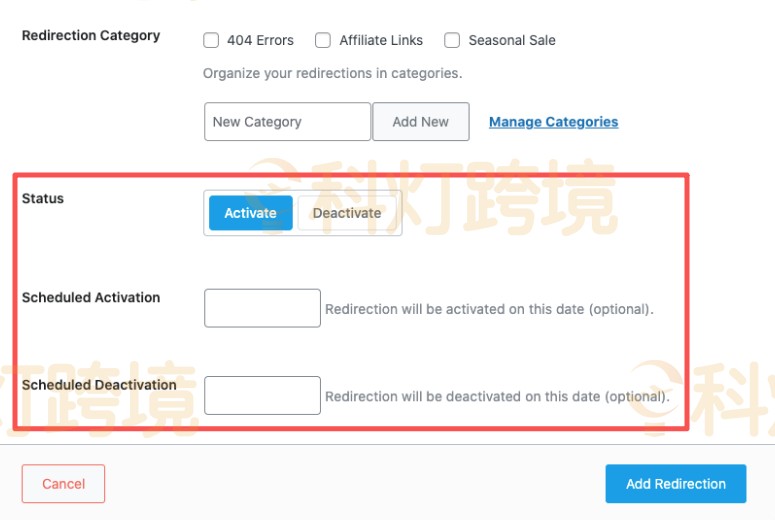Screen dimensions: 775x520
Task: Focus the Scheduled Activation date field
Action: [262, 308]
